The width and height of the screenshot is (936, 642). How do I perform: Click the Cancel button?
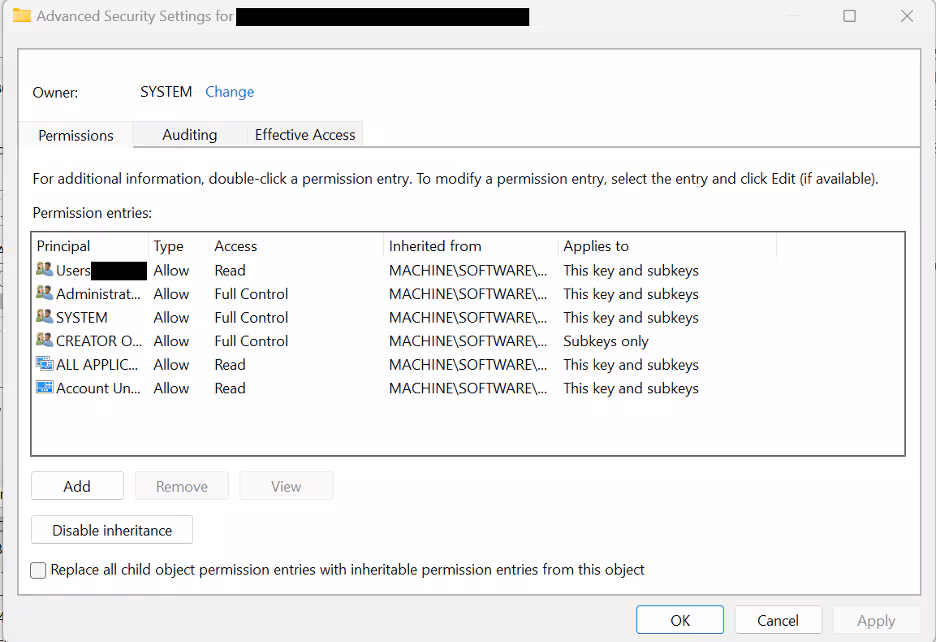(x=778, y=620)
